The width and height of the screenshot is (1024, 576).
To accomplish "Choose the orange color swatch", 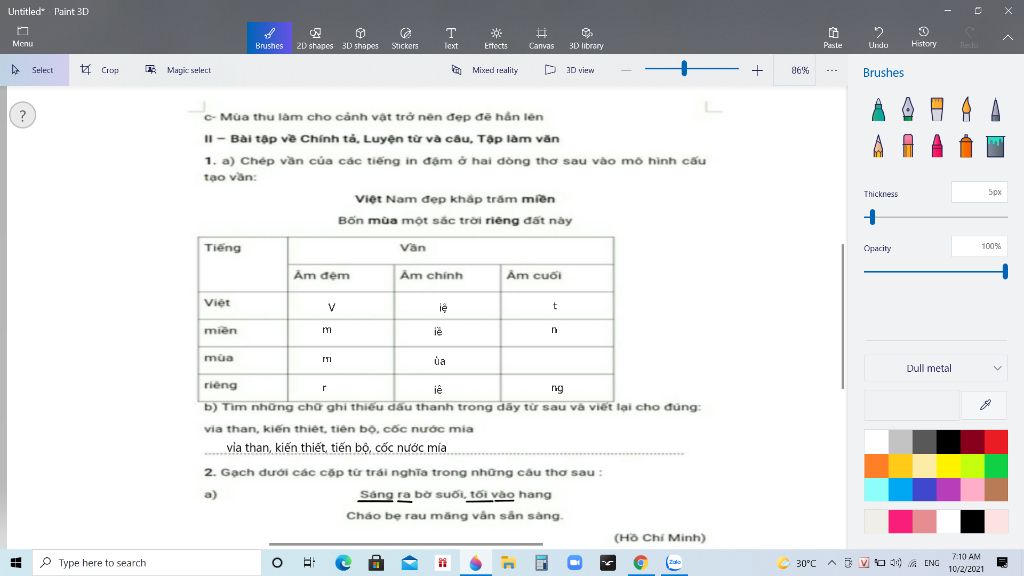I will coord(876,466).
